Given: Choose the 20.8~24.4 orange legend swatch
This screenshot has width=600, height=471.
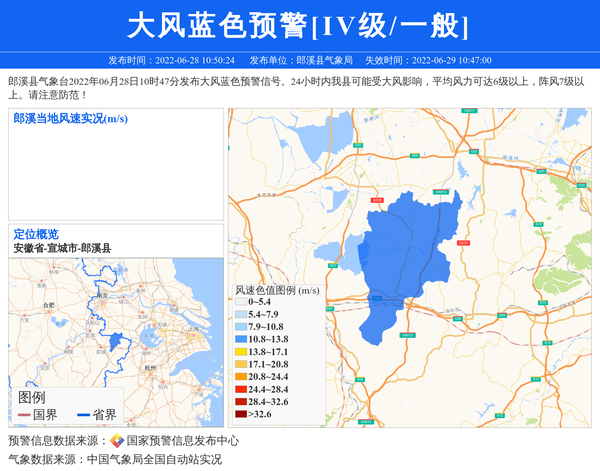Looking at the screenshot, I should [x=241, y=377].
